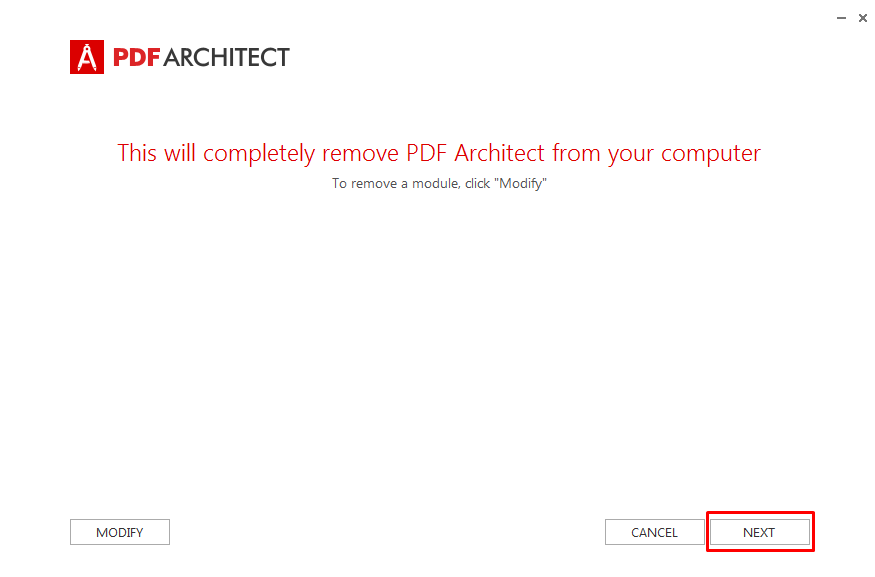Abort removal using the CANCEL button
This screenshot has width=875, height=577.
point(655,532)
